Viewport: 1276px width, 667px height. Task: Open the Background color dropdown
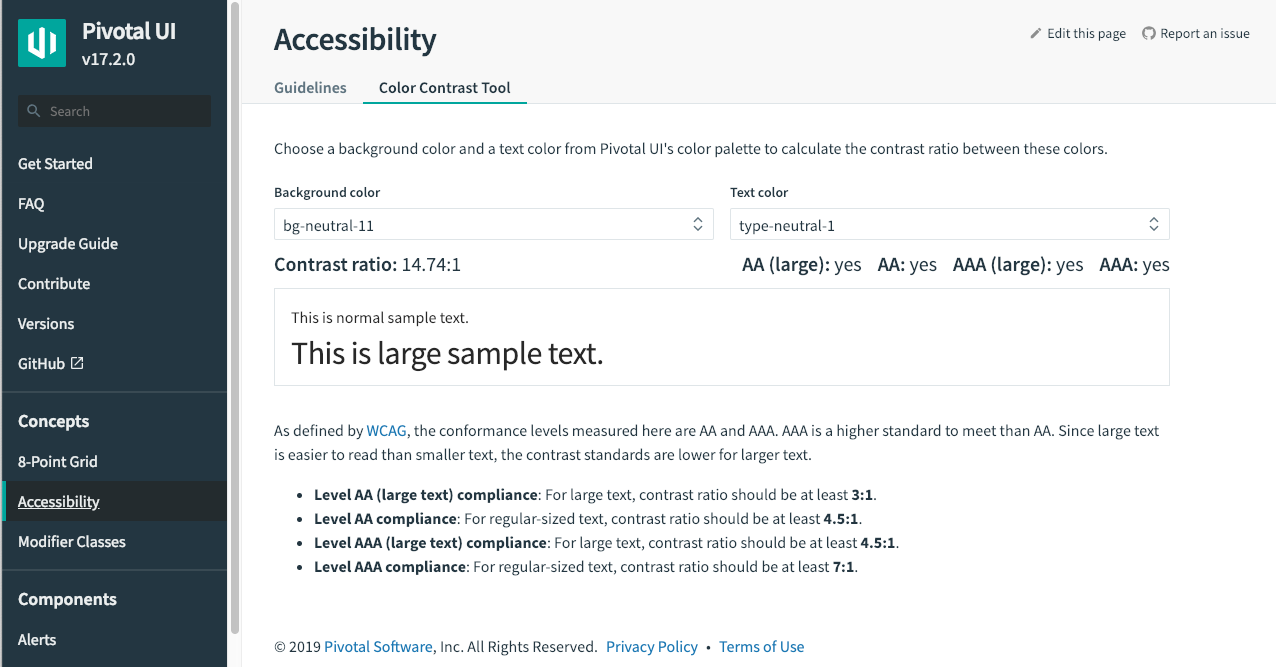pos(494,225)
